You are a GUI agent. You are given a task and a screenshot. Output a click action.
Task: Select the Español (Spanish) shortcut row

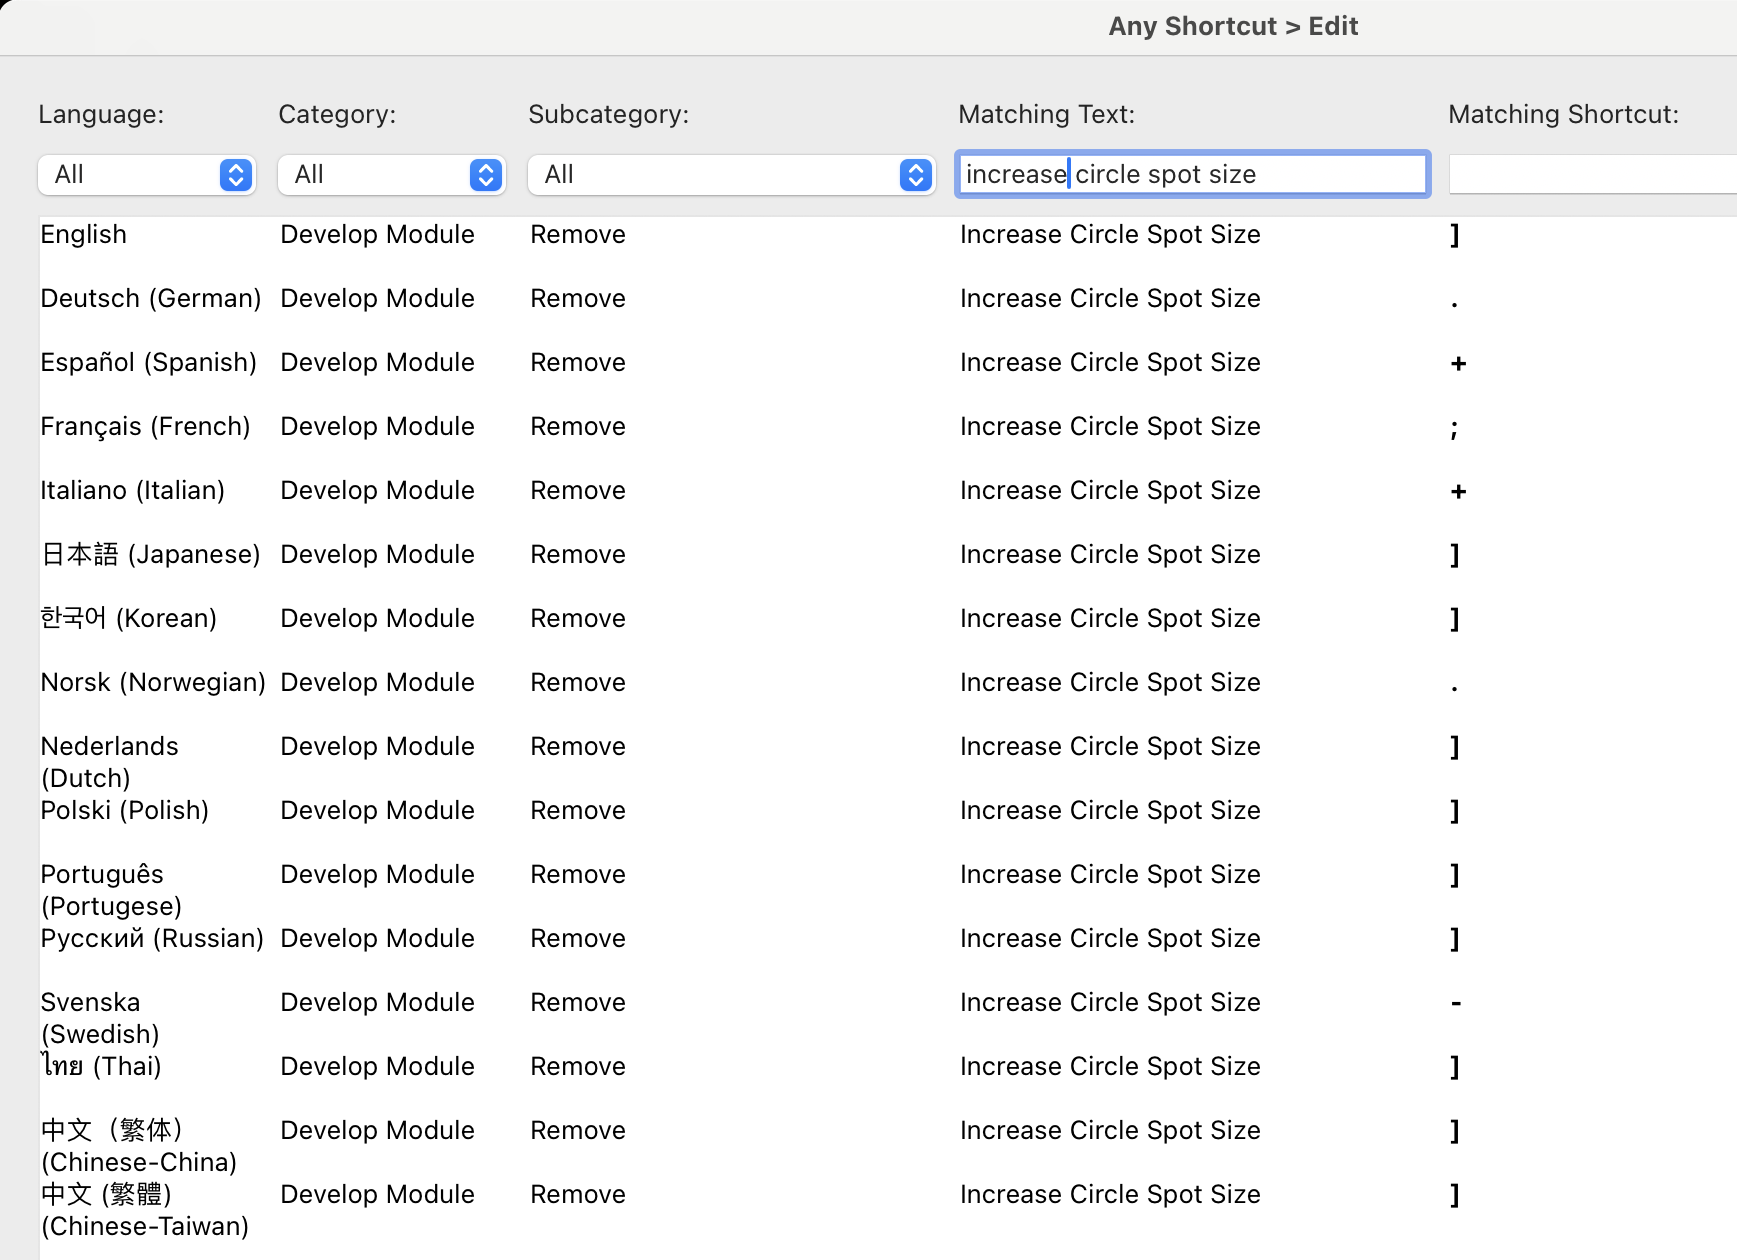[700, 362]
